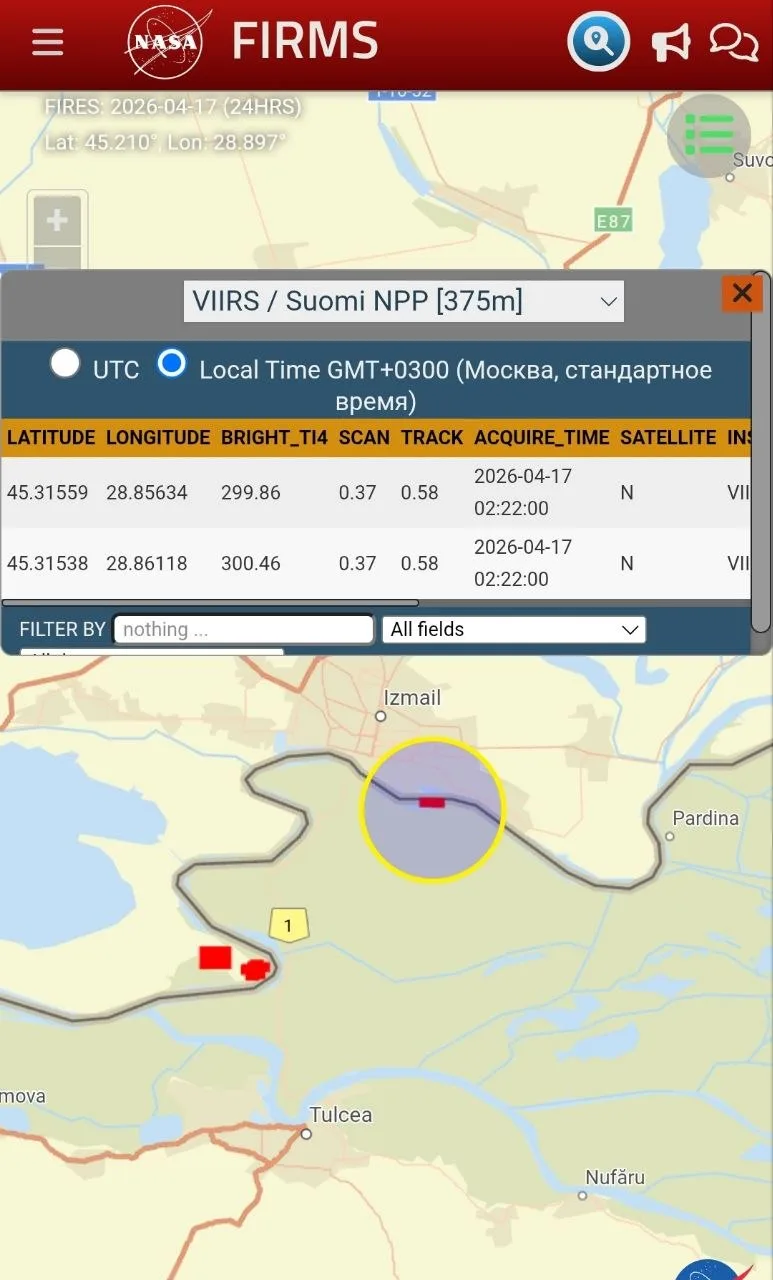Click the Filter By text input
The image size is (773, 1280).
click(x=243, y=629)
